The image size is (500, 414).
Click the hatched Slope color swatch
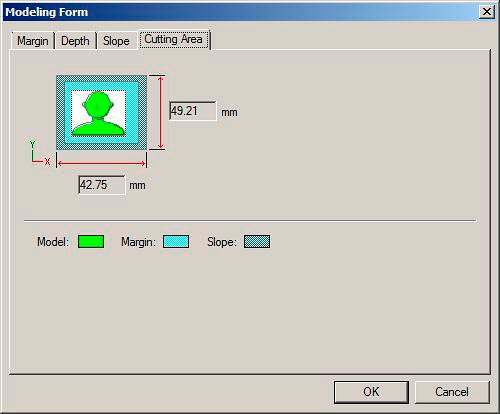(257, 242)
